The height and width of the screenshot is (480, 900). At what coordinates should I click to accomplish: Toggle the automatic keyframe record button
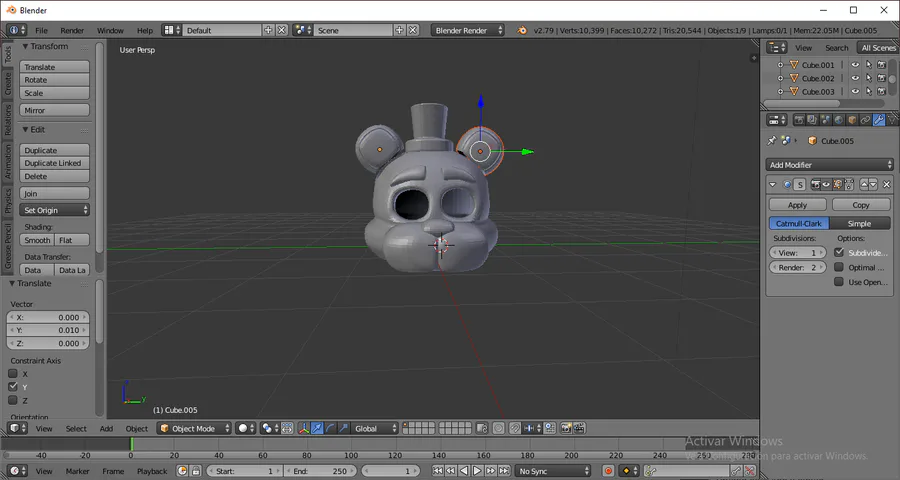[608, 471]
